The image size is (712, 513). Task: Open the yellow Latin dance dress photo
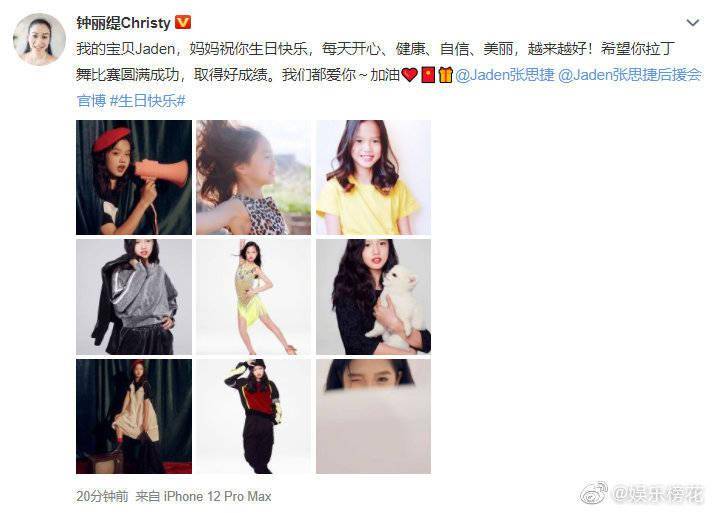pos(253,297)
